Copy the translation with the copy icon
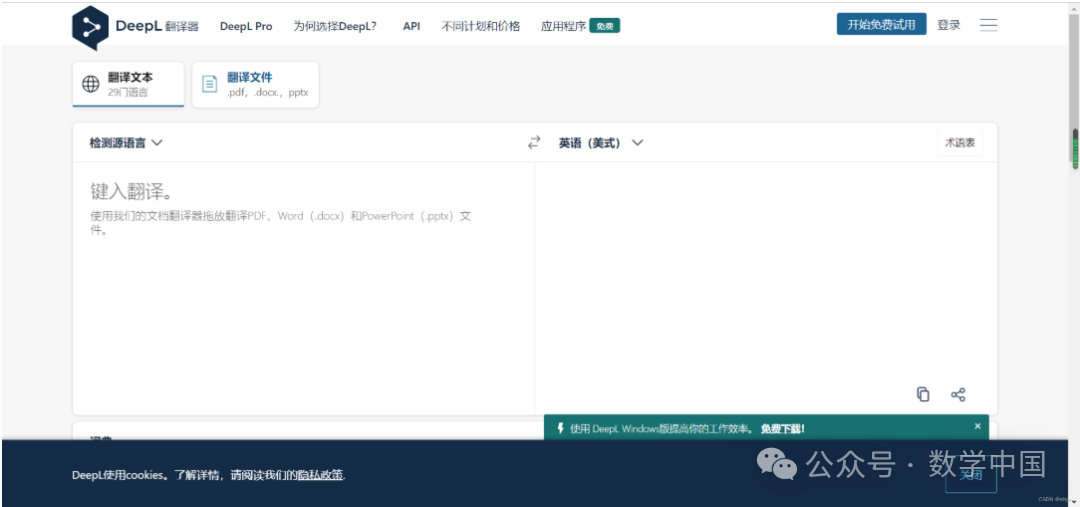 pos(923,395)
